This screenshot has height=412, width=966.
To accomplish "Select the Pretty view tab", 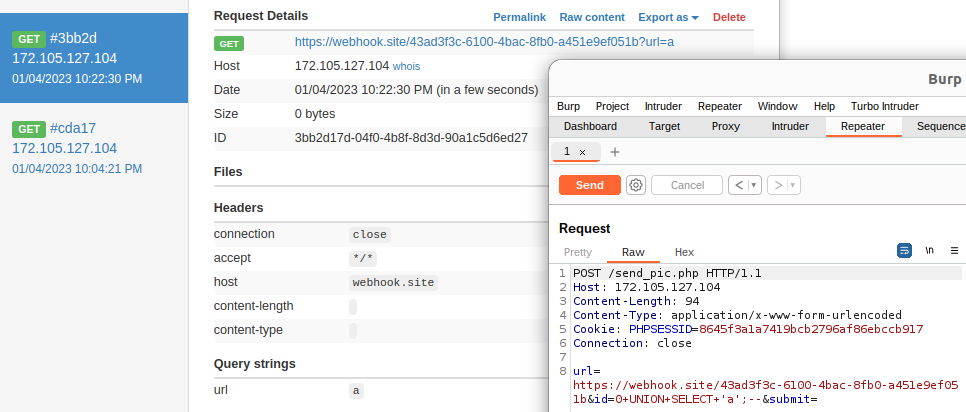I will (578, 252).
